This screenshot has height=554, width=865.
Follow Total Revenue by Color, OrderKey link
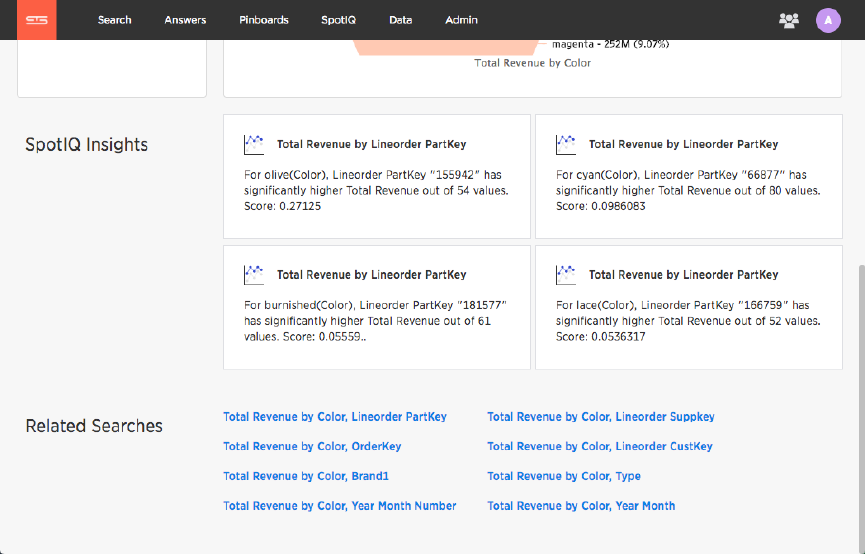pyautogui.click(x=312, y=446)
